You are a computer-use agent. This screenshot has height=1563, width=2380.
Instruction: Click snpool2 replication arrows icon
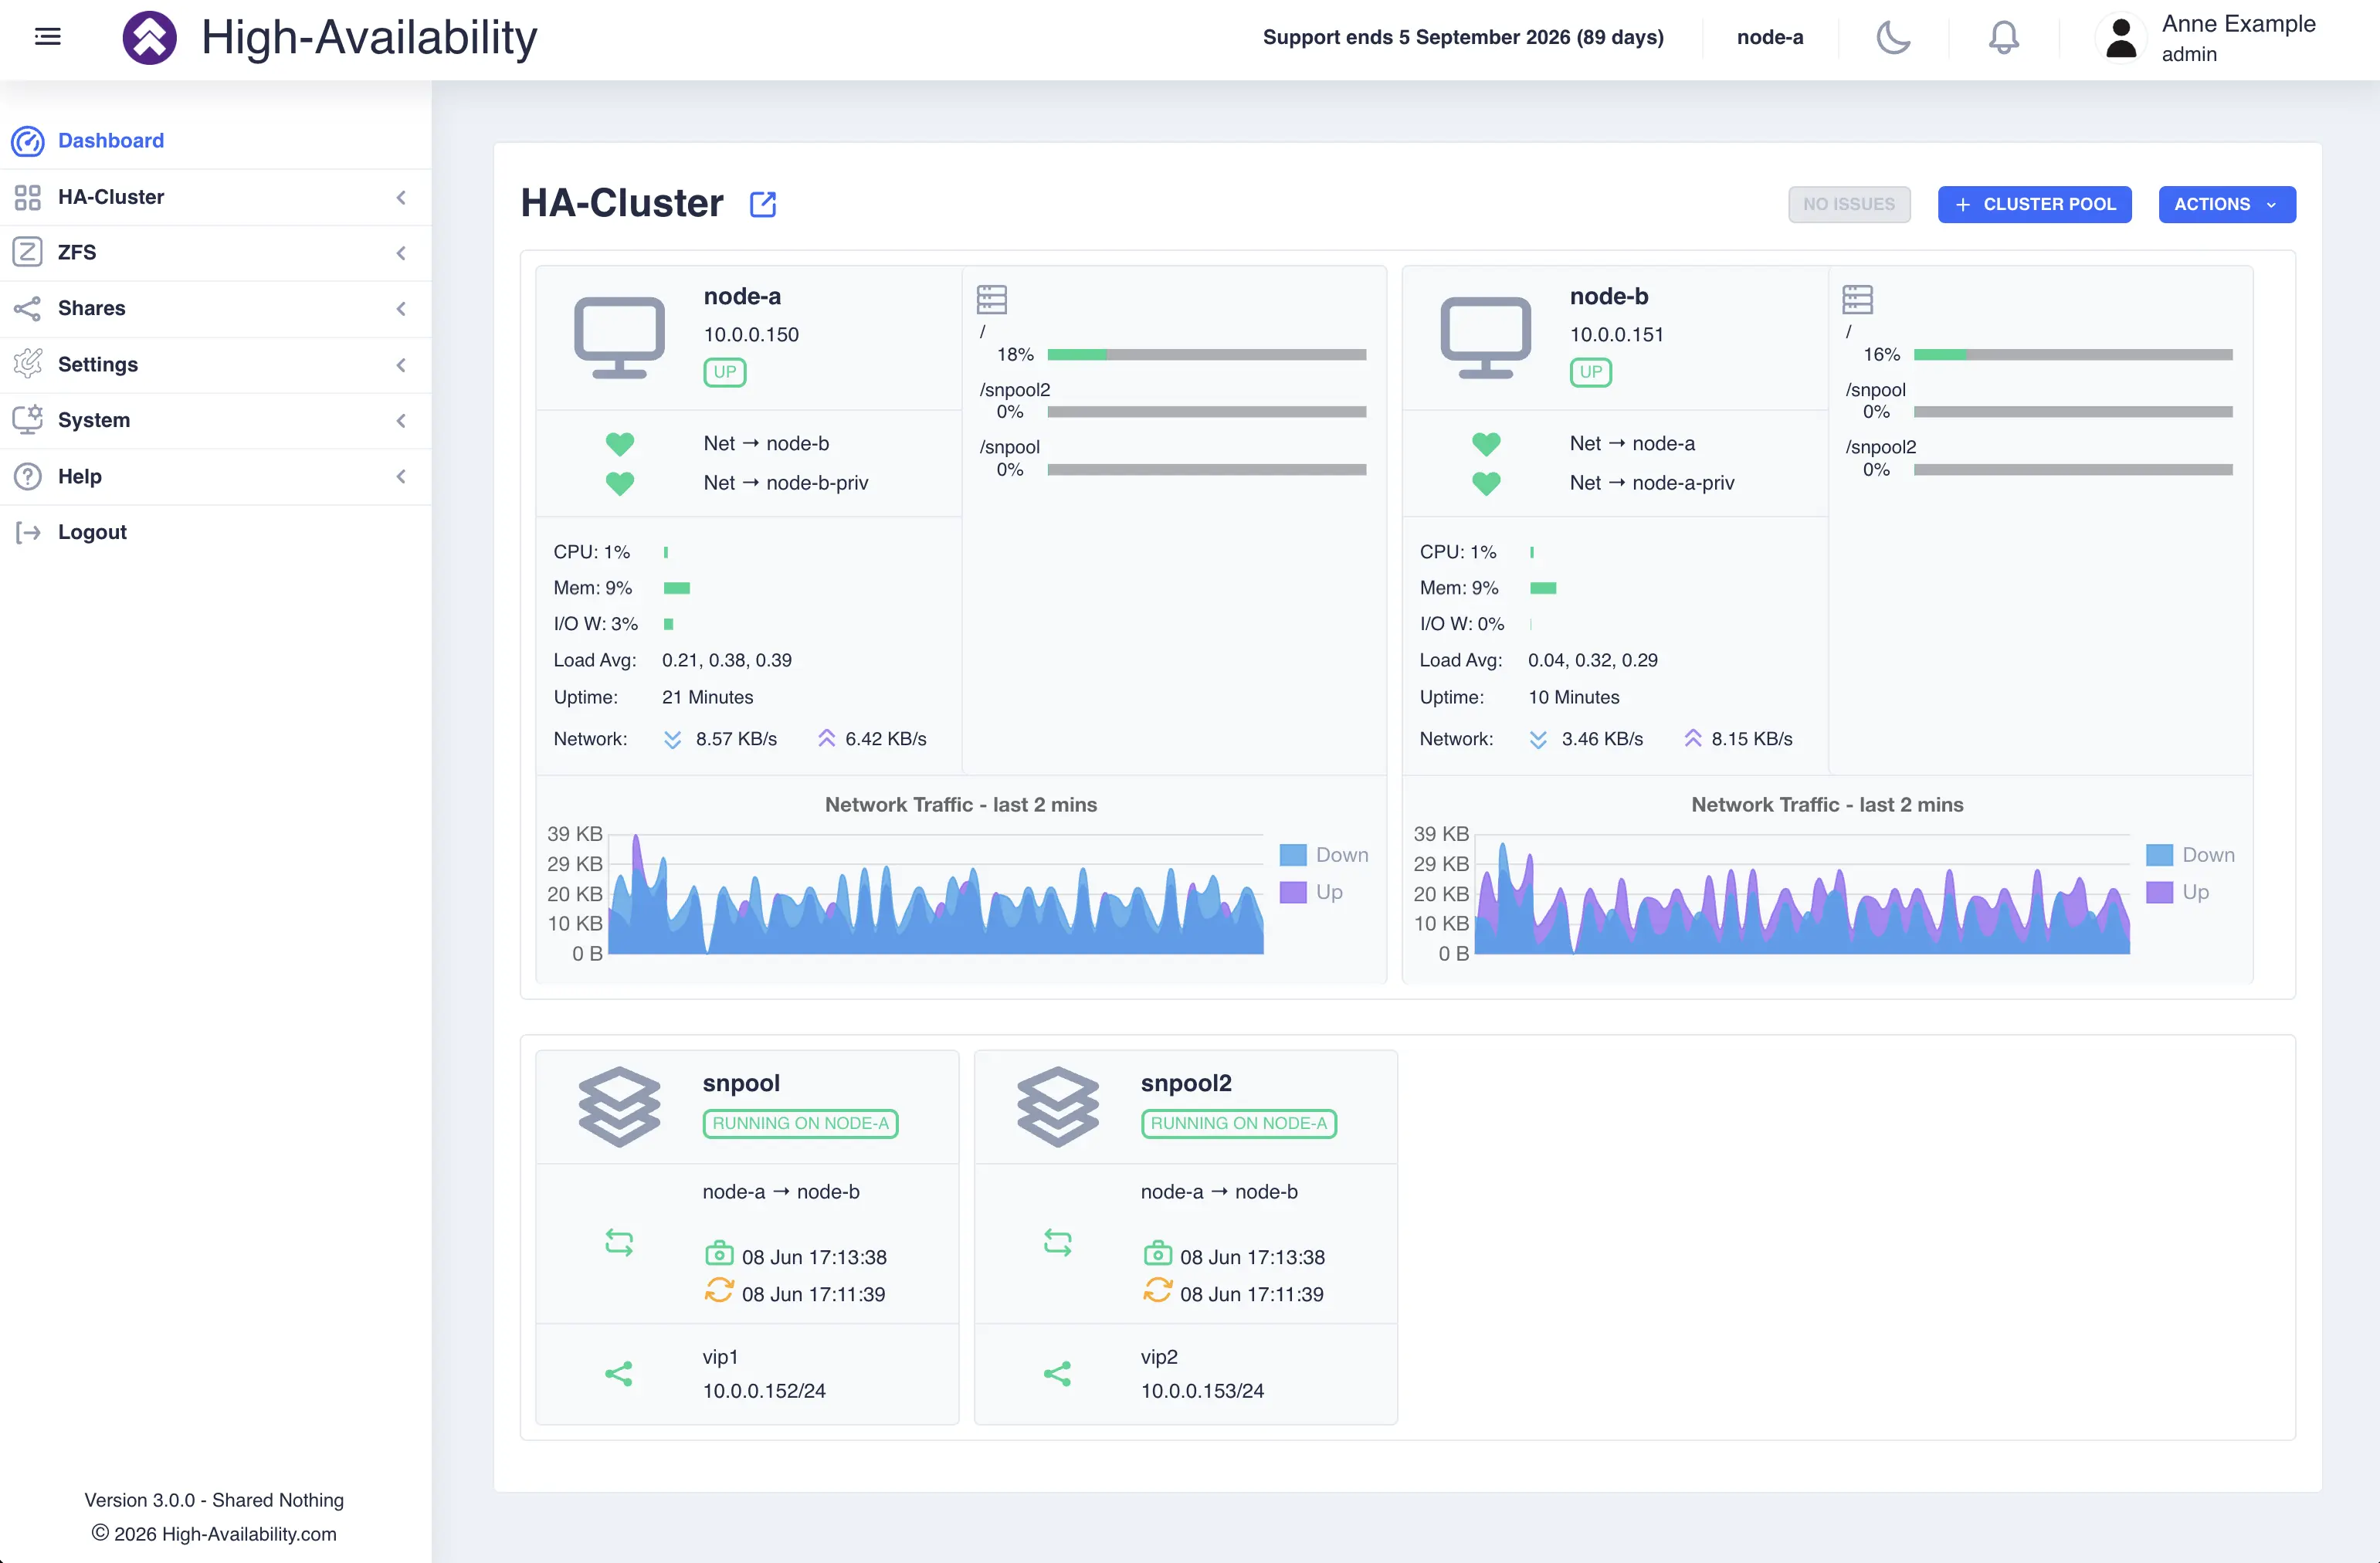(1057, 1242)
